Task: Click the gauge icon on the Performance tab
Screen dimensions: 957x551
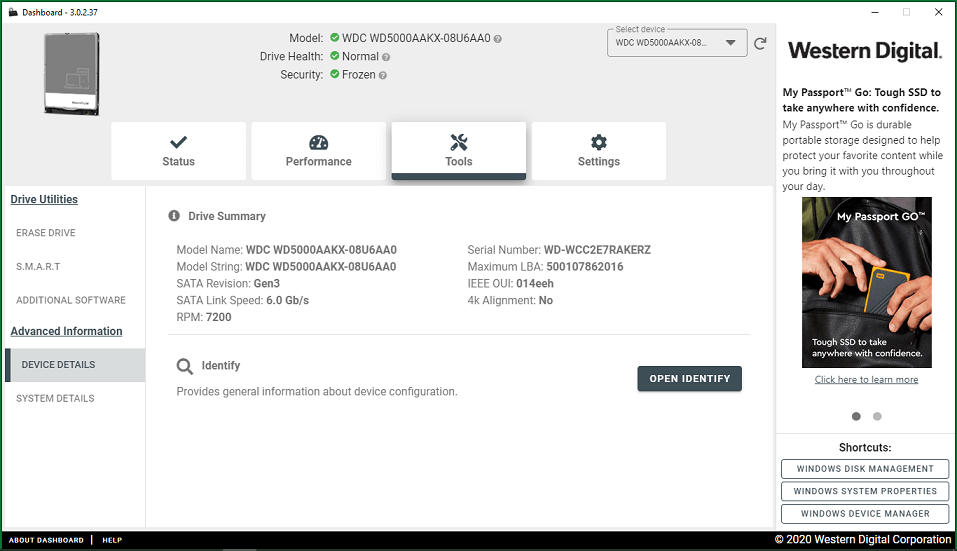Action: click(x=319, y=142)
